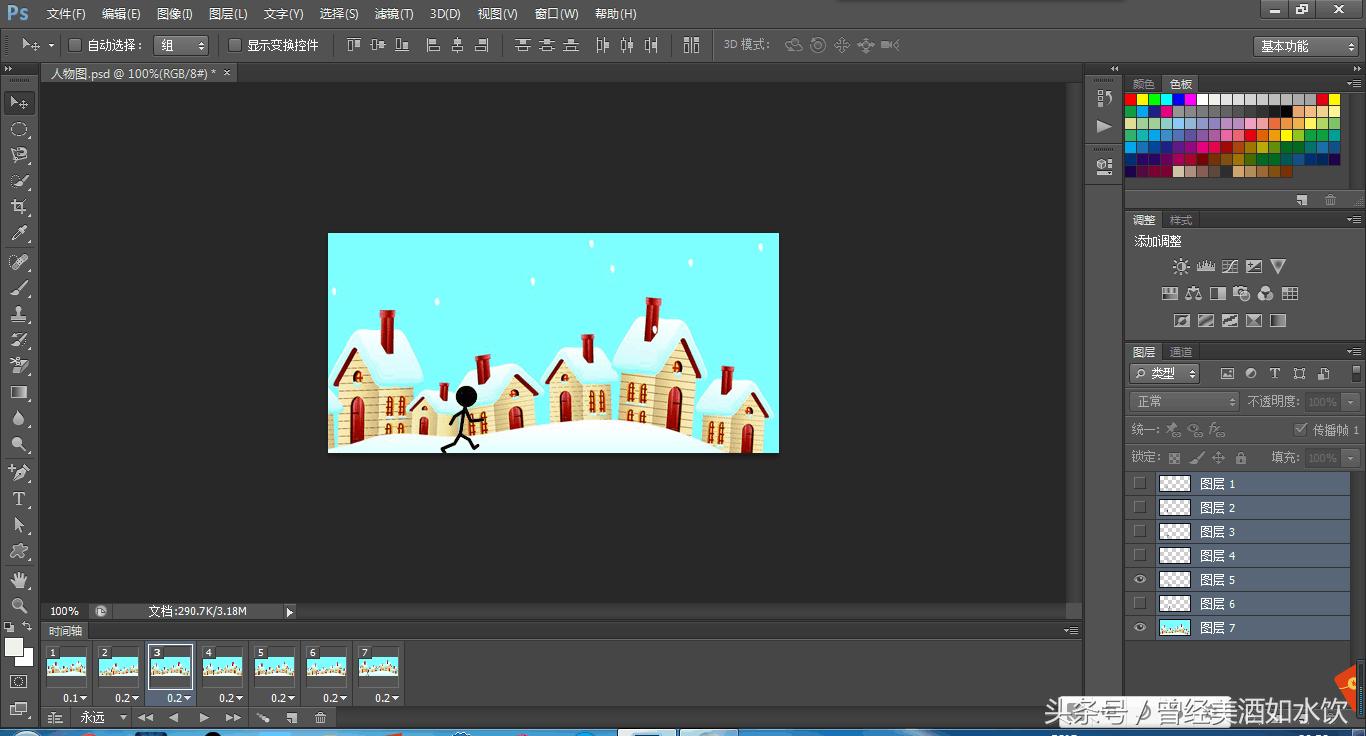The image size is (1366, 736).
Task: Select the Hand tool
Action: point(18,580)
